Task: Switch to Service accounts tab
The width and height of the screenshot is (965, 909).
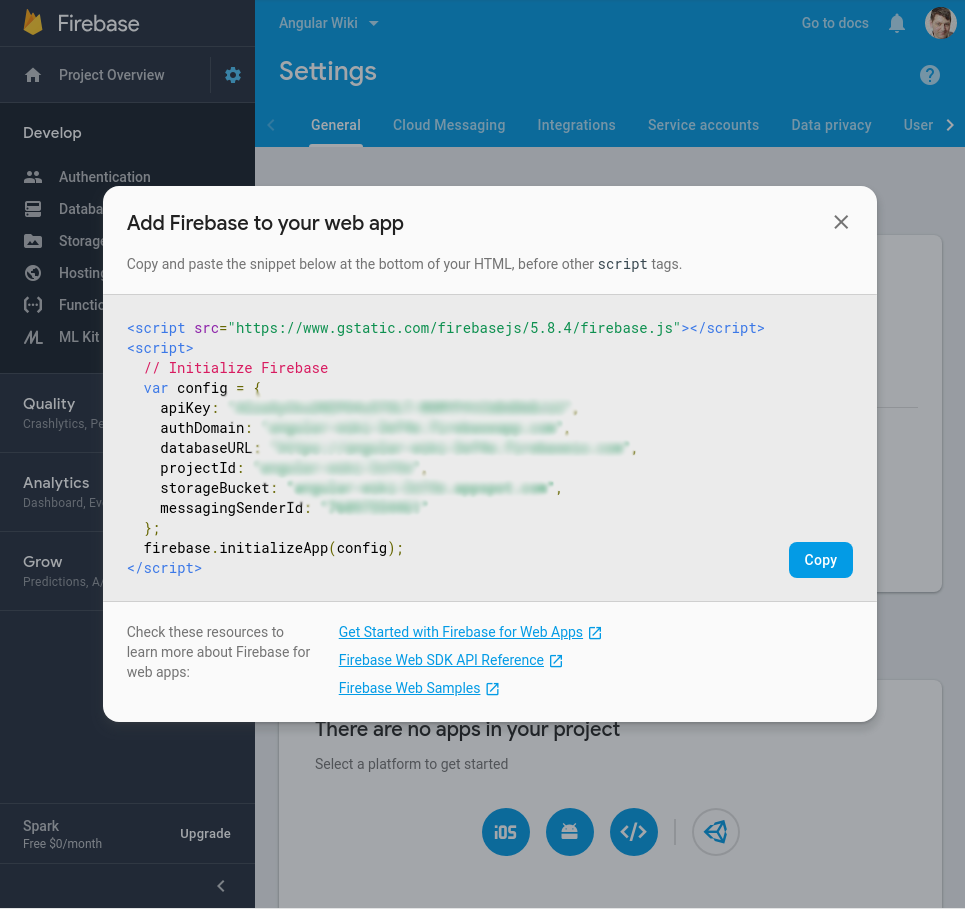Action: click(703, 125)
